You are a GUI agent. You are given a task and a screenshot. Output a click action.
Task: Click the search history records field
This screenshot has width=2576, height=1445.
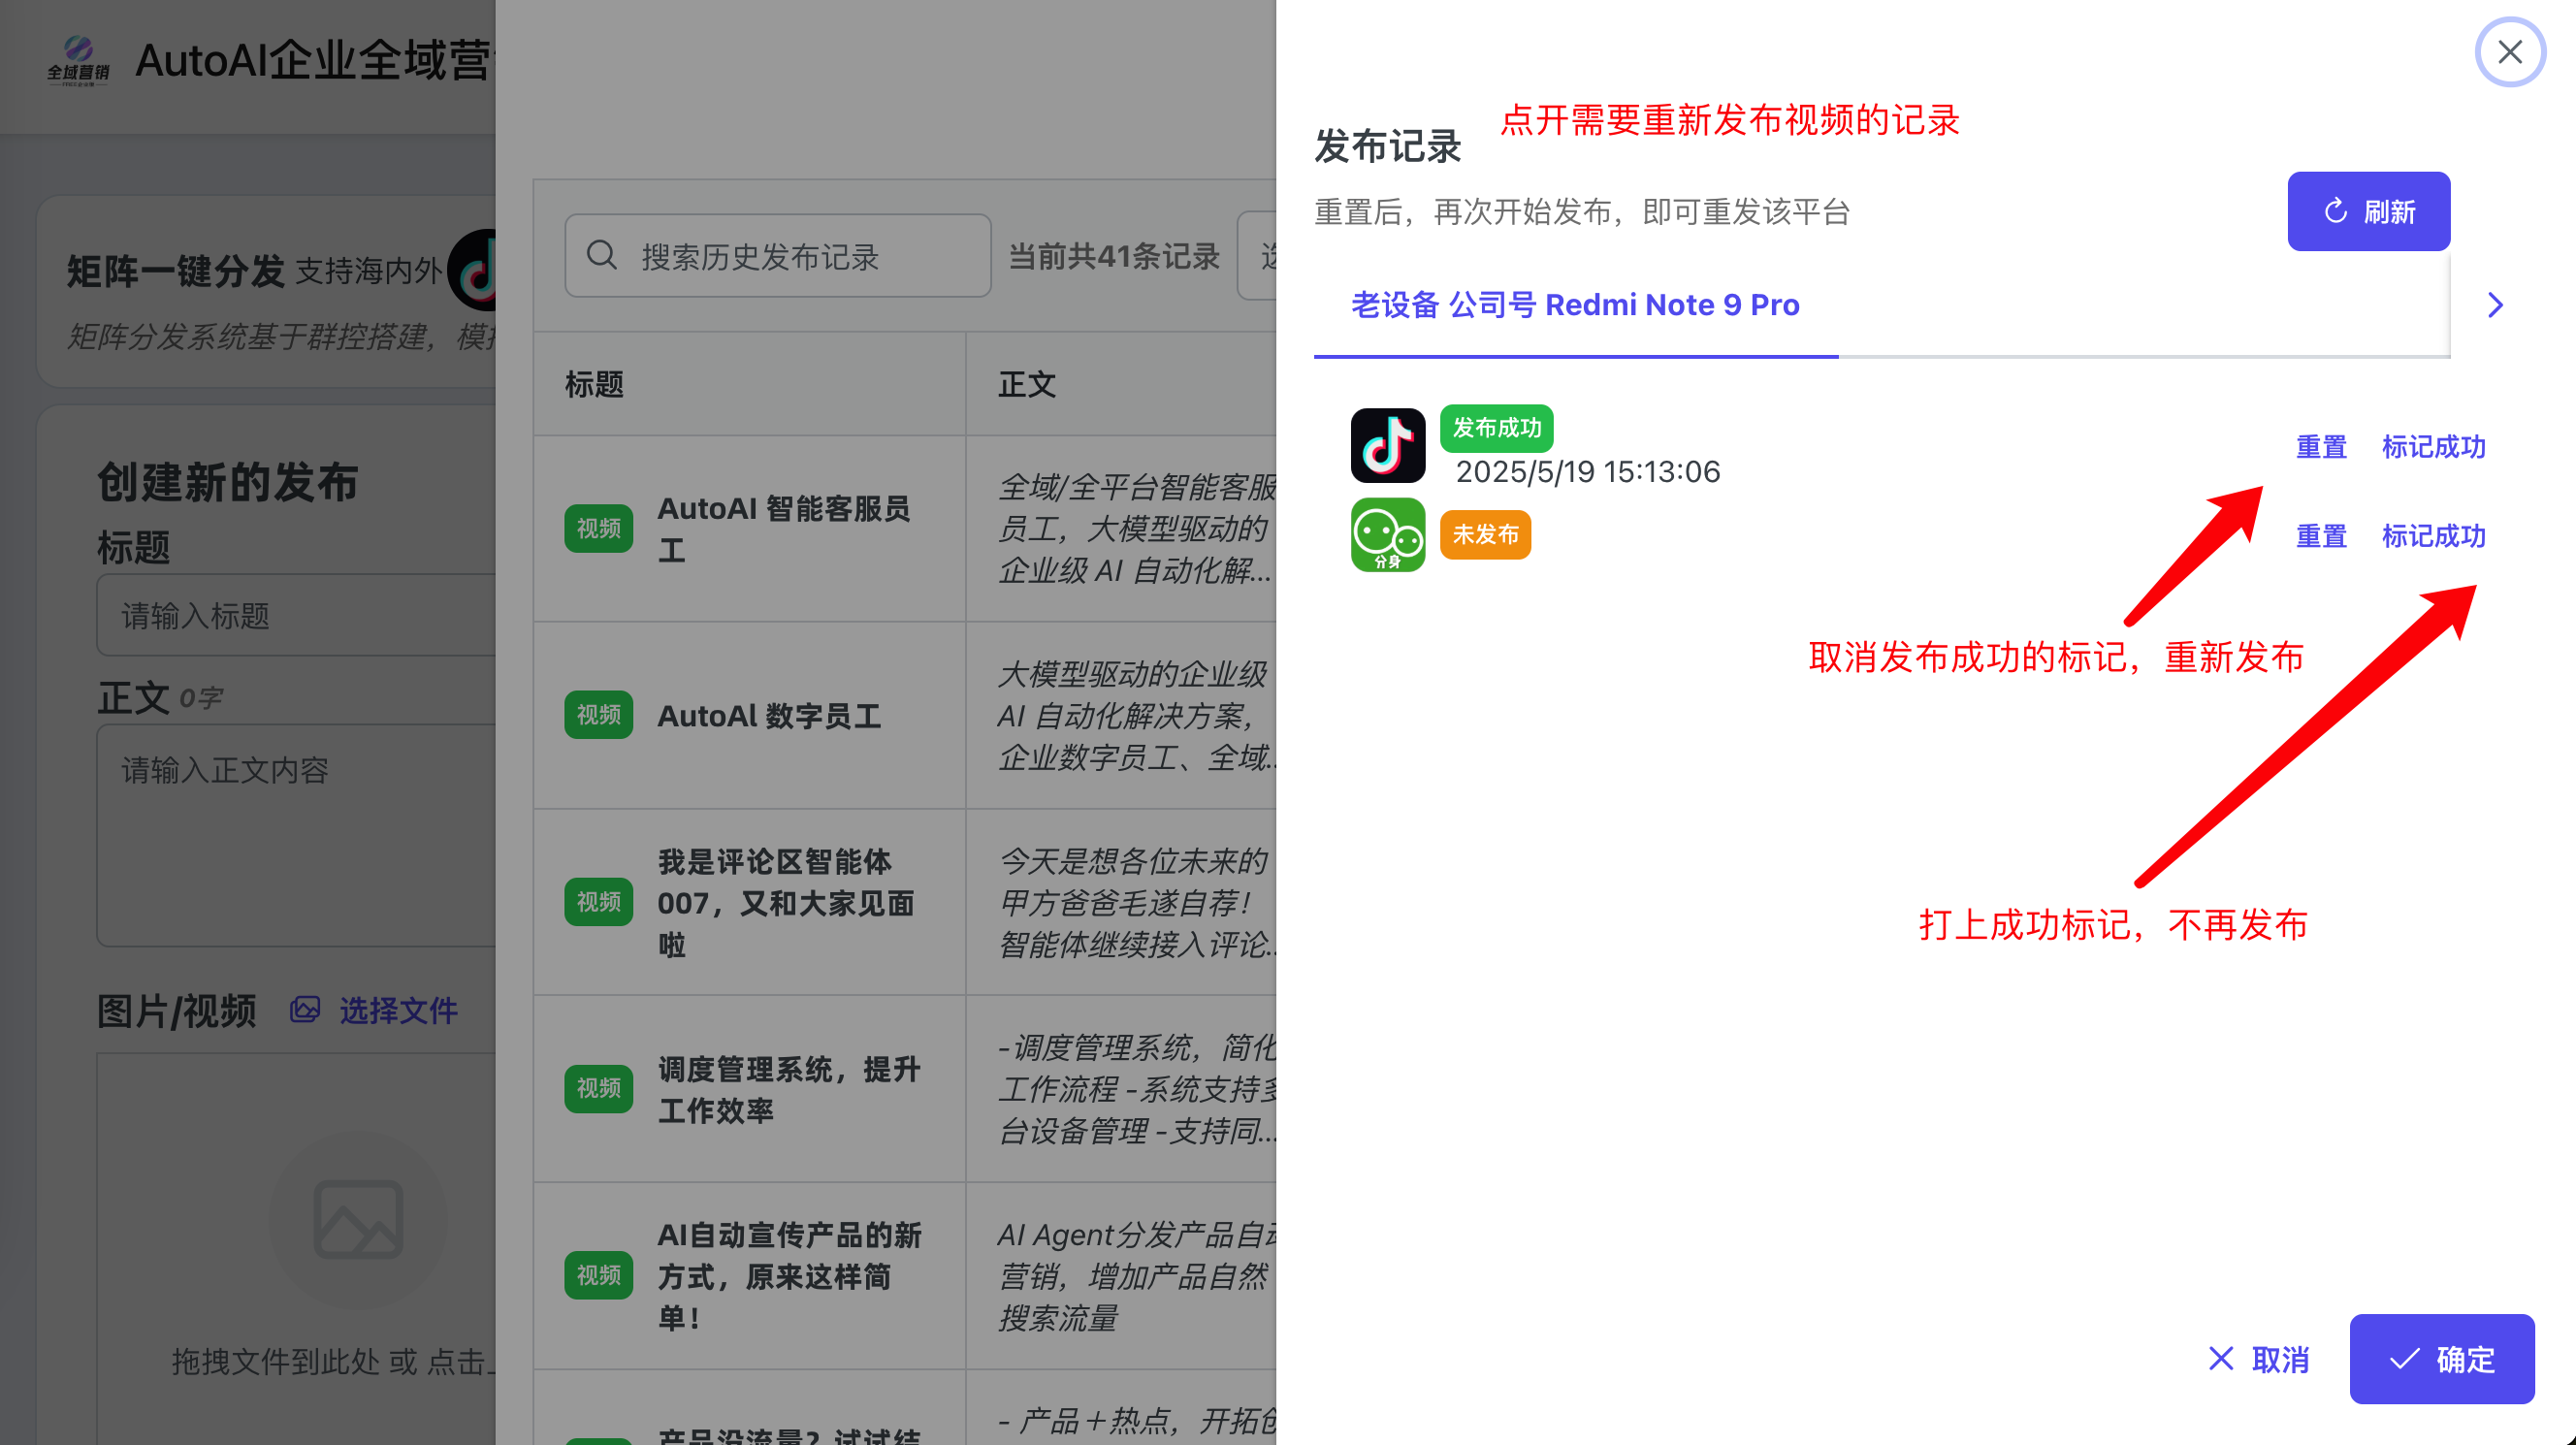778,256
